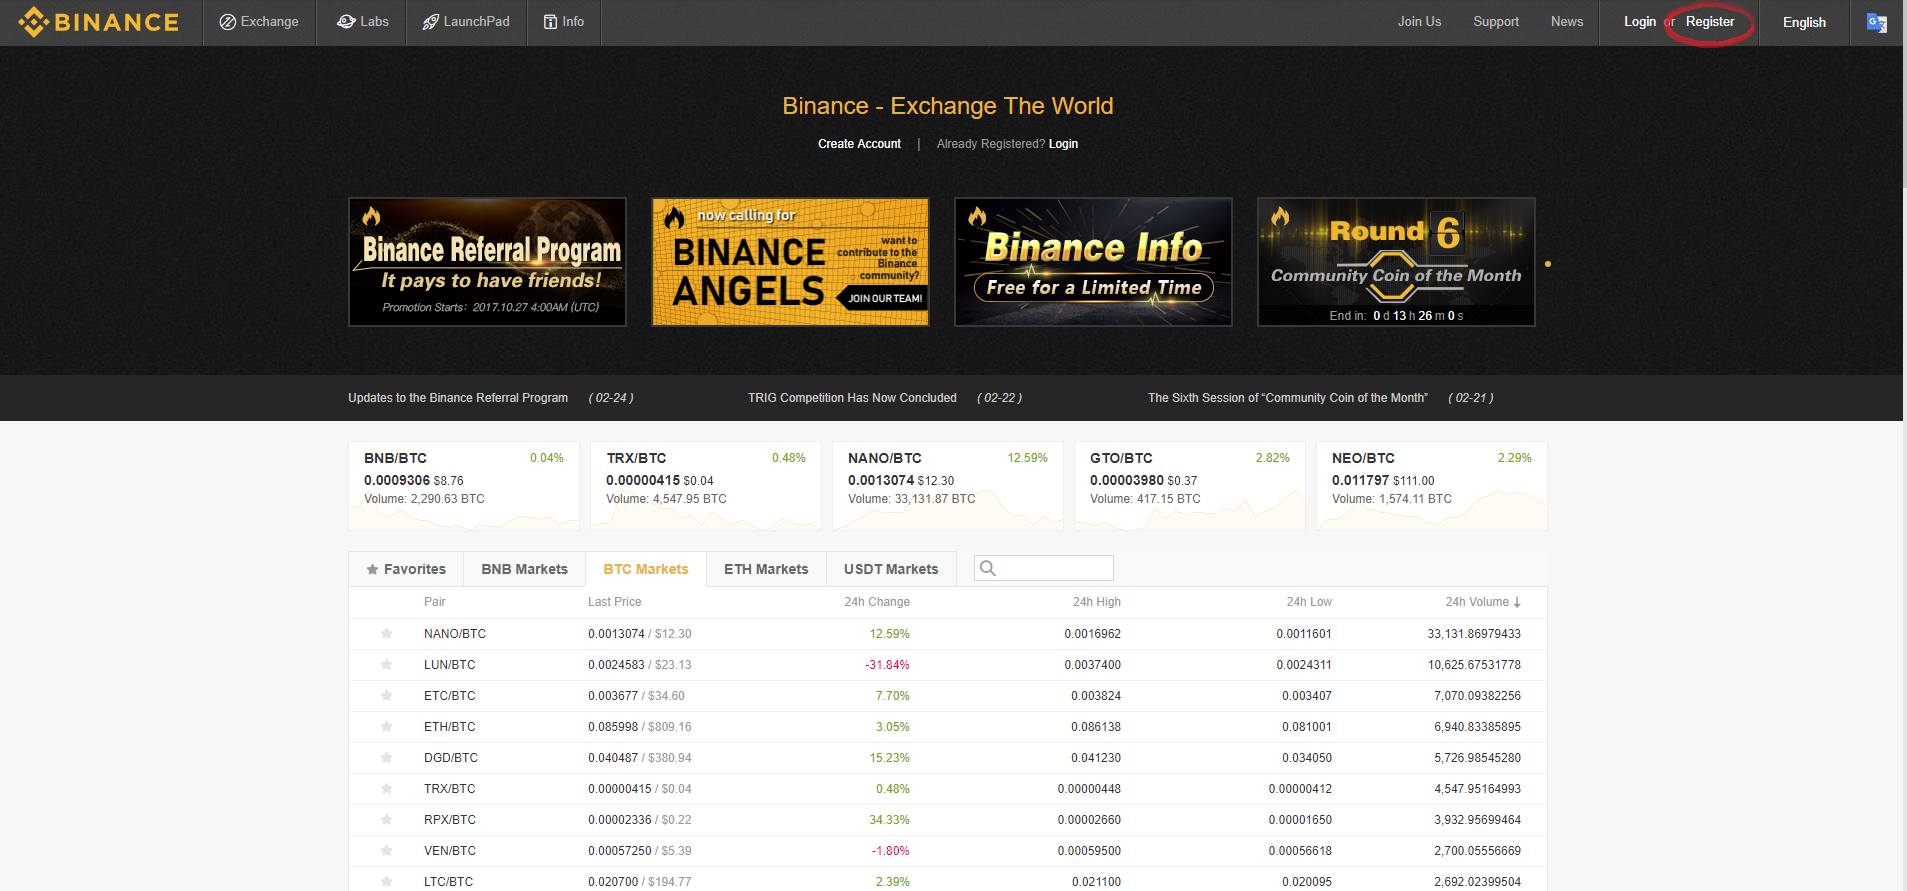Screen dimensions: 1907x891
Task: Open the LaunchPad menu item
Action: pos(466,22)
